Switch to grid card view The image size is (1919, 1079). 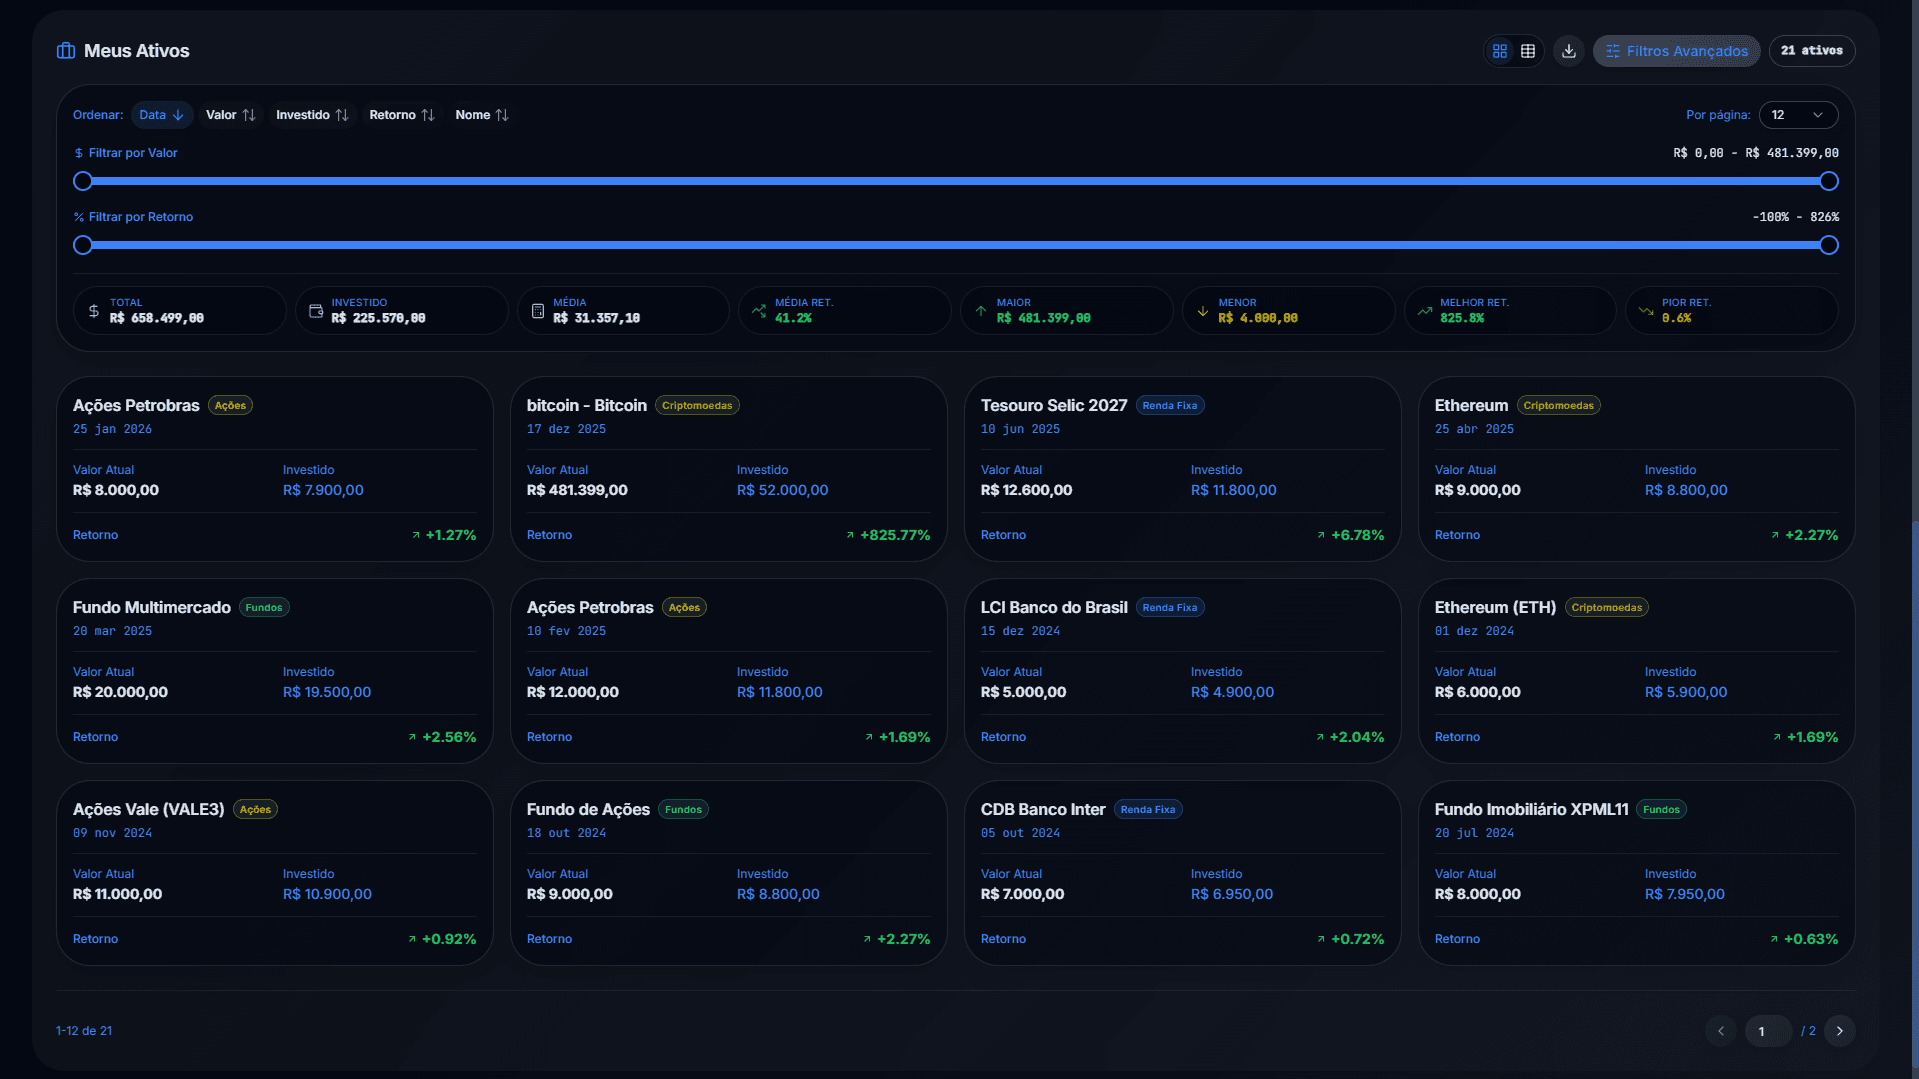click(1499, 51)
